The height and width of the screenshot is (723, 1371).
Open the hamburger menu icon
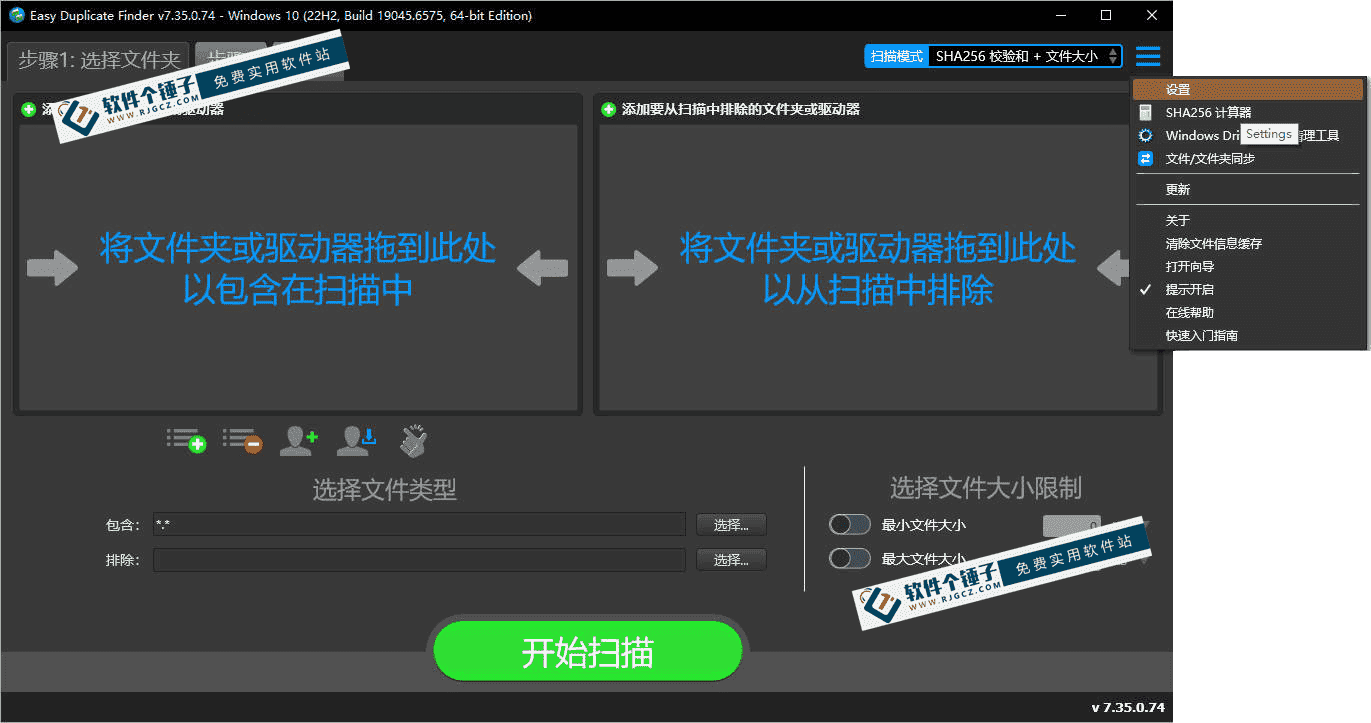click(1147, 56)
